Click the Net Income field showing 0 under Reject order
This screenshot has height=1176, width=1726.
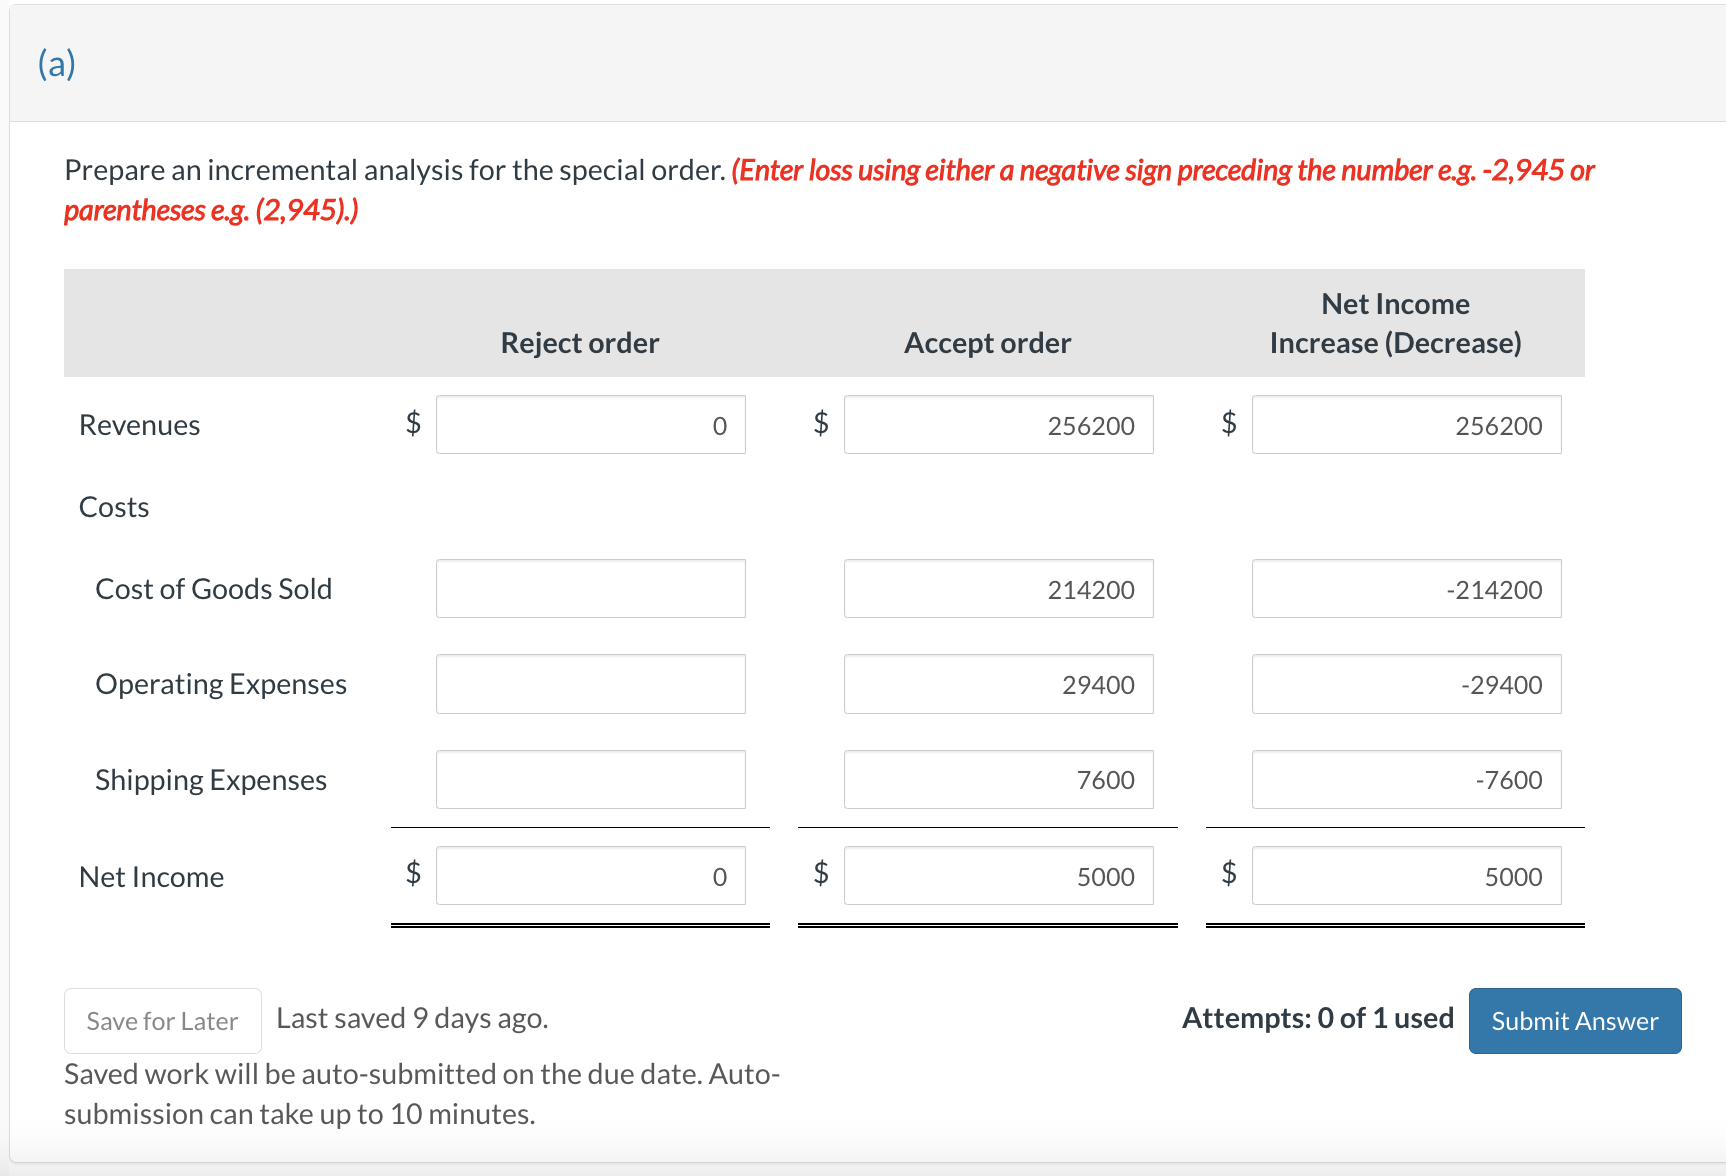point(590,875)
